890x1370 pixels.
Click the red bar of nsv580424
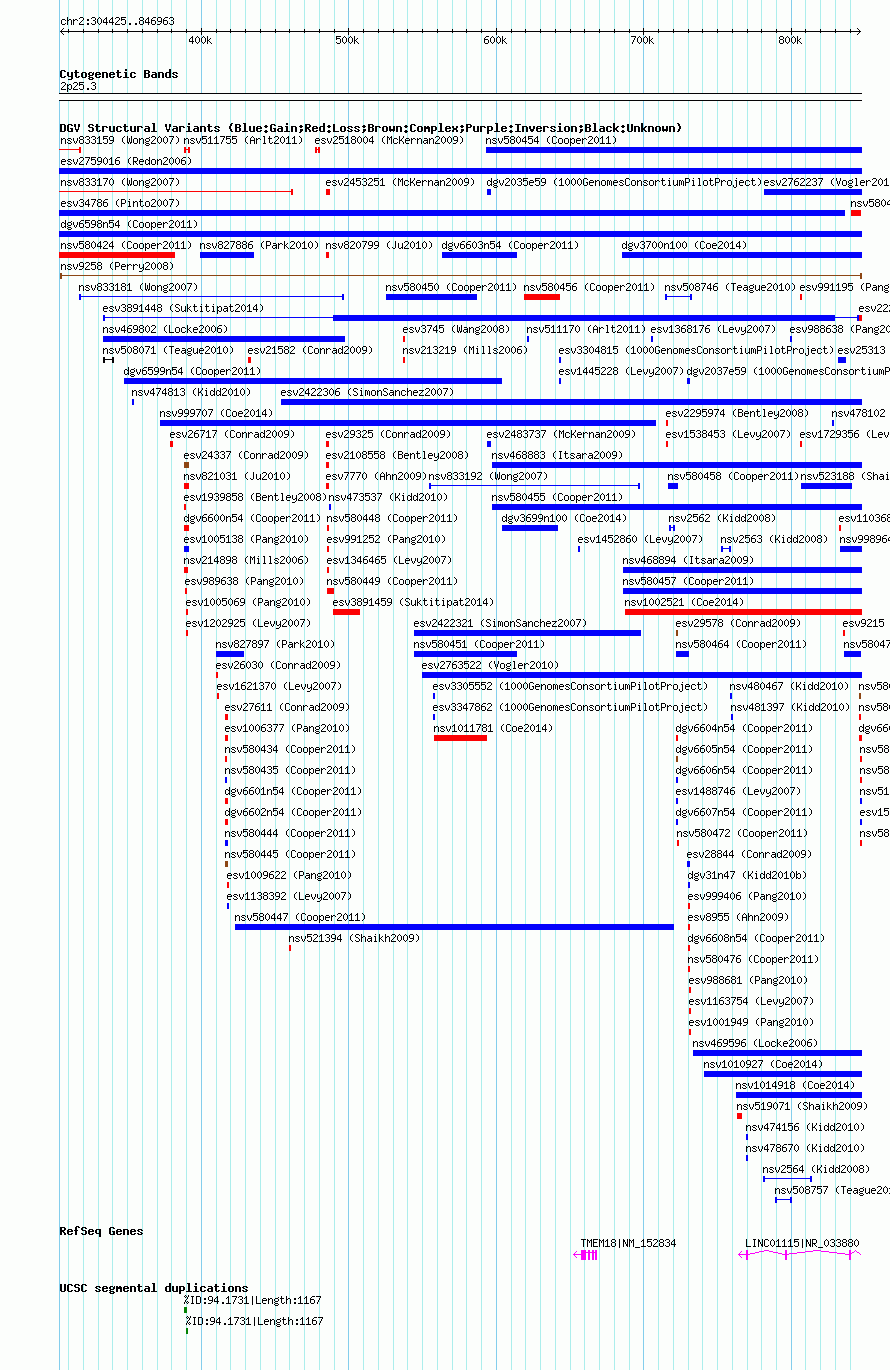[117, 255]
